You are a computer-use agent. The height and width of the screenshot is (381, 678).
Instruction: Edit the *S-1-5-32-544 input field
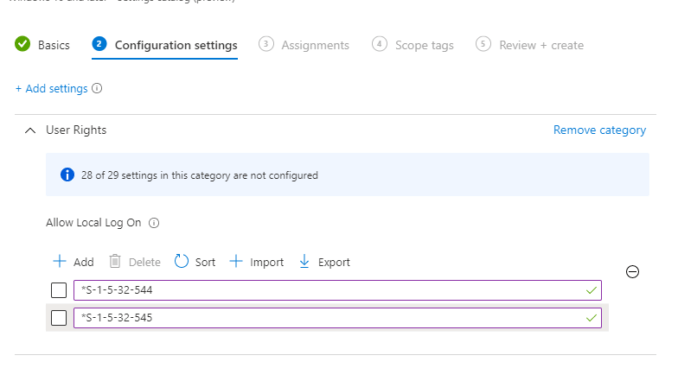coord(337,290)
